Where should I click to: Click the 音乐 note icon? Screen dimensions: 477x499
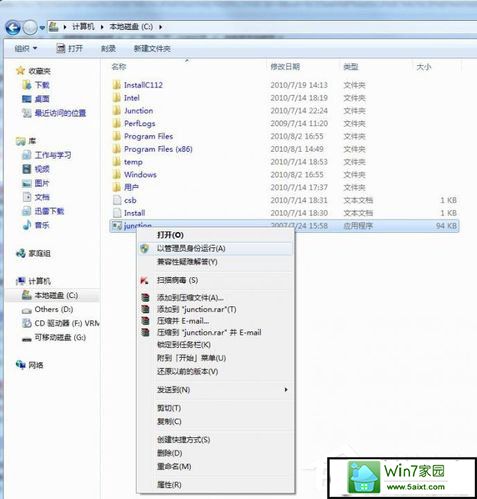[27, 225]
